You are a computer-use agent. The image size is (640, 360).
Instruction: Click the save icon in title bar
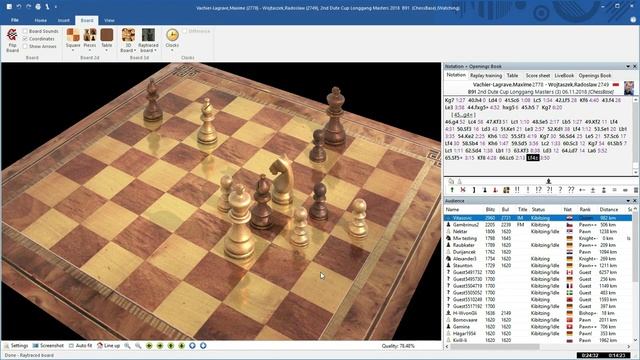[9, 7]
